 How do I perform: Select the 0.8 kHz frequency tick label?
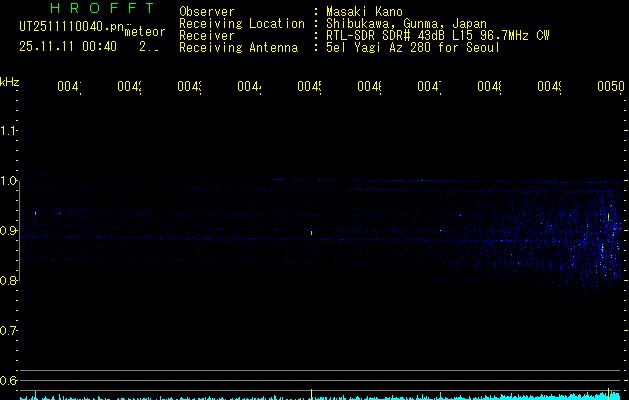pyautogui.click(x=10, y=281)
